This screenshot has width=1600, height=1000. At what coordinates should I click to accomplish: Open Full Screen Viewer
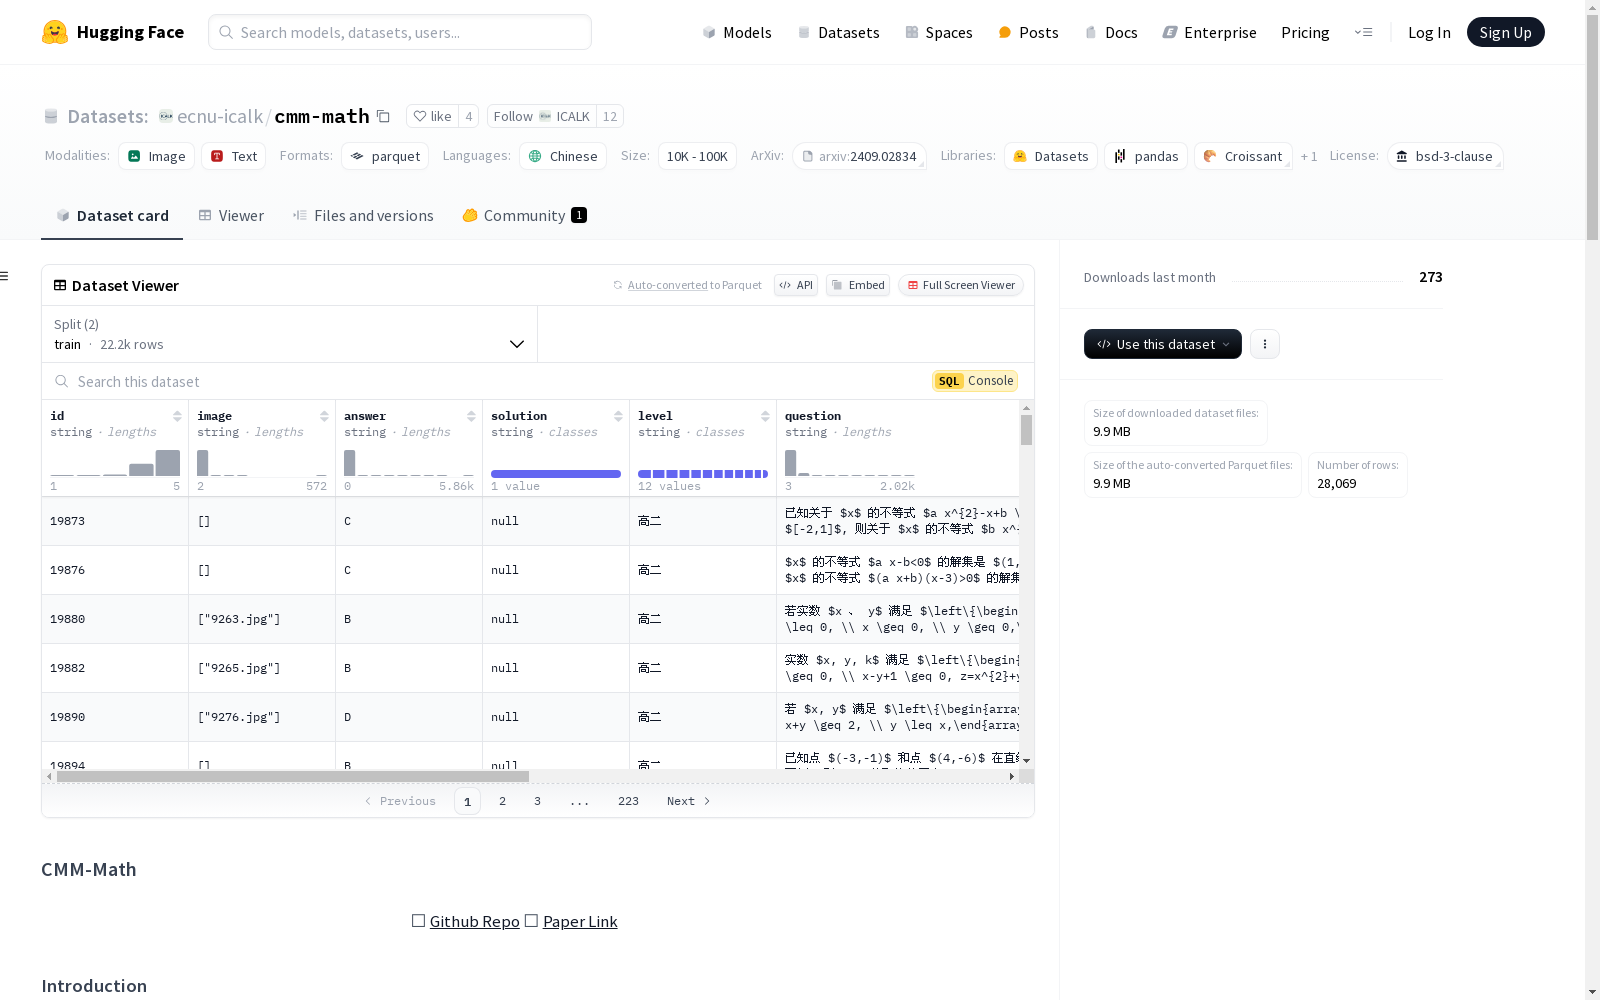[x=960, y=285]
